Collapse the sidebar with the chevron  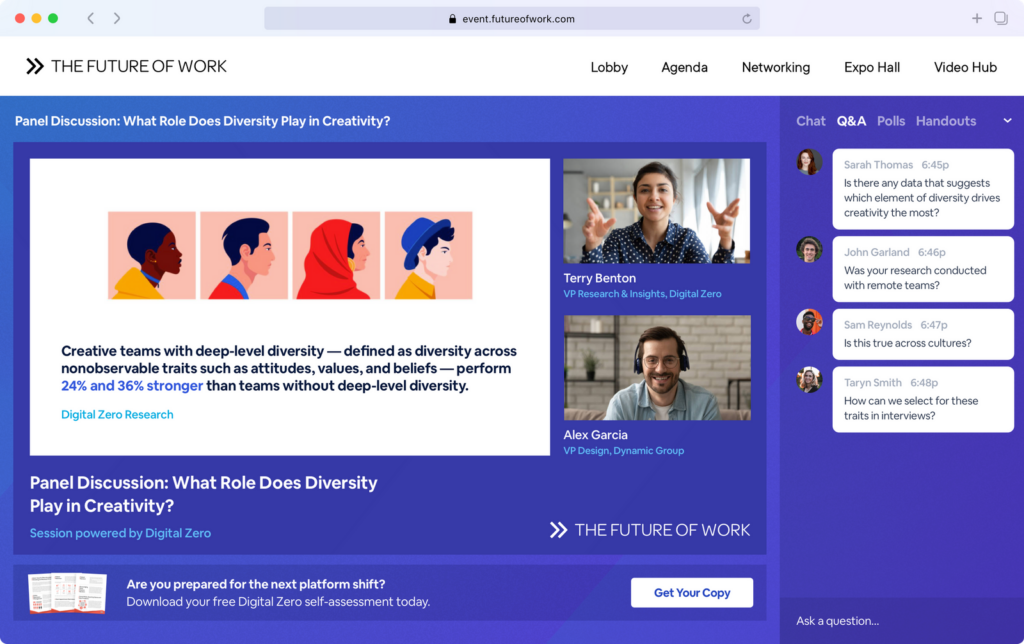(x=1007, y=120)
